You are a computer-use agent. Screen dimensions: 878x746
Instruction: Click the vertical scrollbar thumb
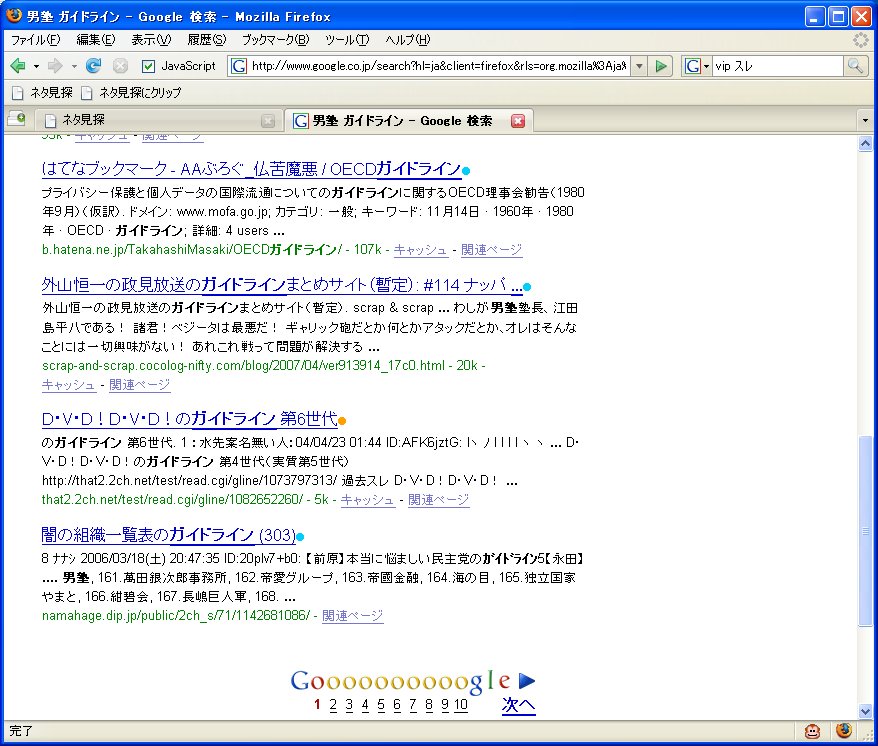865,530
